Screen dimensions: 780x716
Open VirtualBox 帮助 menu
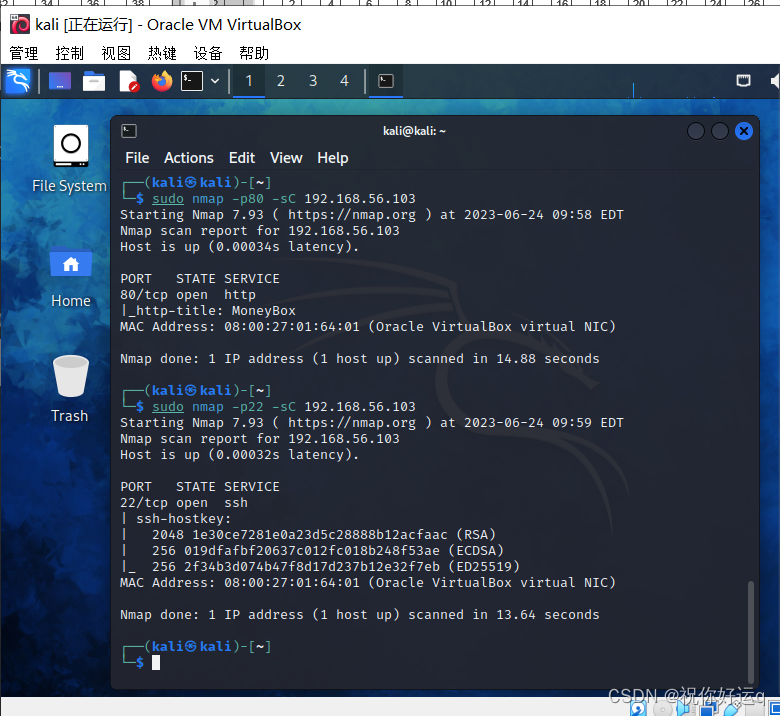(x=254, y=53)
